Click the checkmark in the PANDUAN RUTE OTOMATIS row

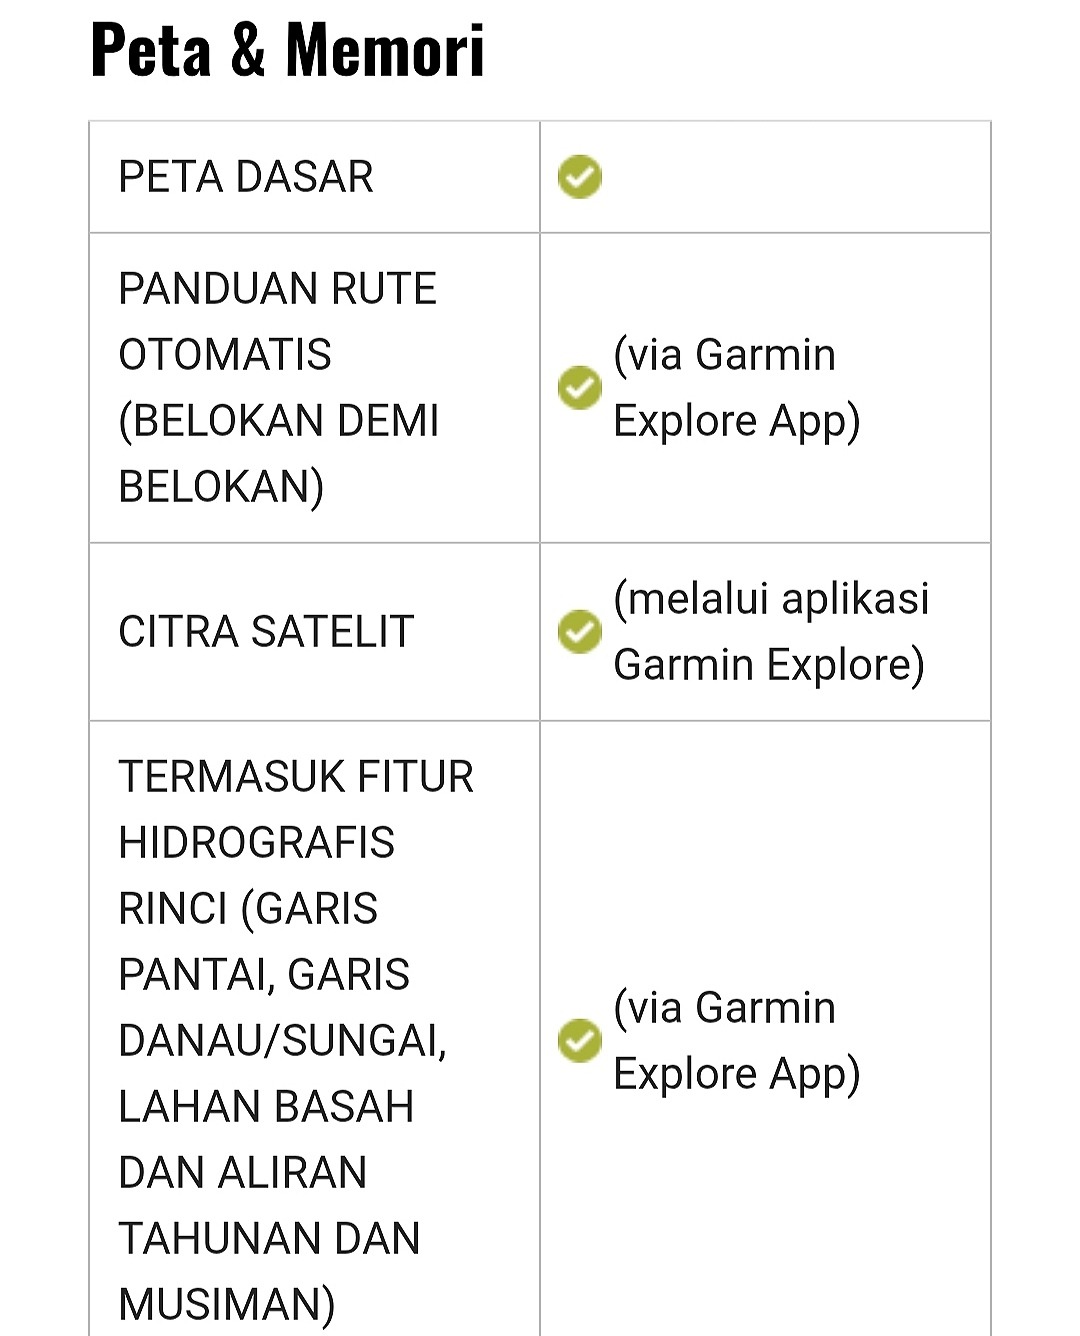coord(579,388)
